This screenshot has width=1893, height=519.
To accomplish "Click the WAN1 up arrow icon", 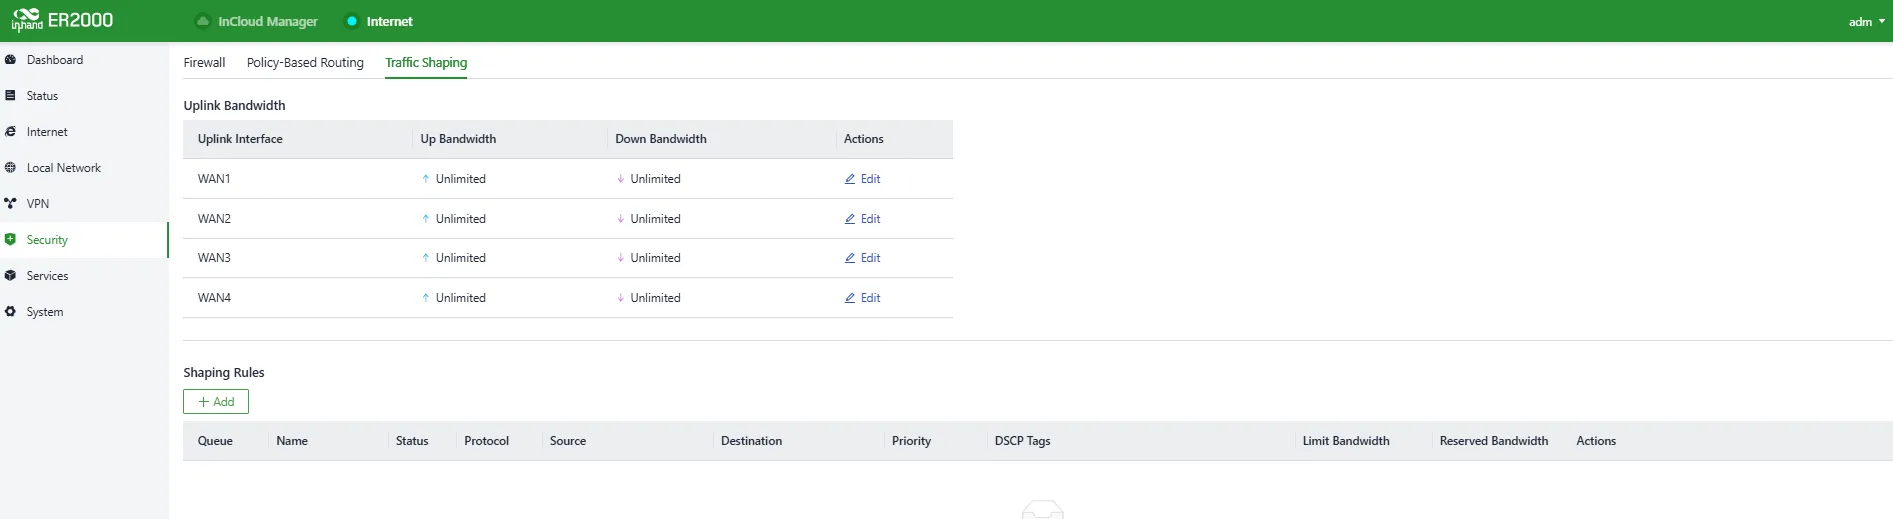I will click(426, 179).
